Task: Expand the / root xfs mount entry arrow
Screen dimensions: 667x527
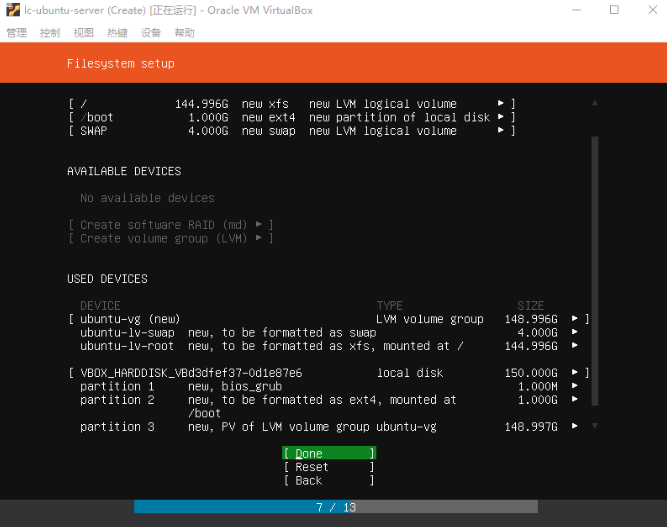Action: click(x=501, y=103)
